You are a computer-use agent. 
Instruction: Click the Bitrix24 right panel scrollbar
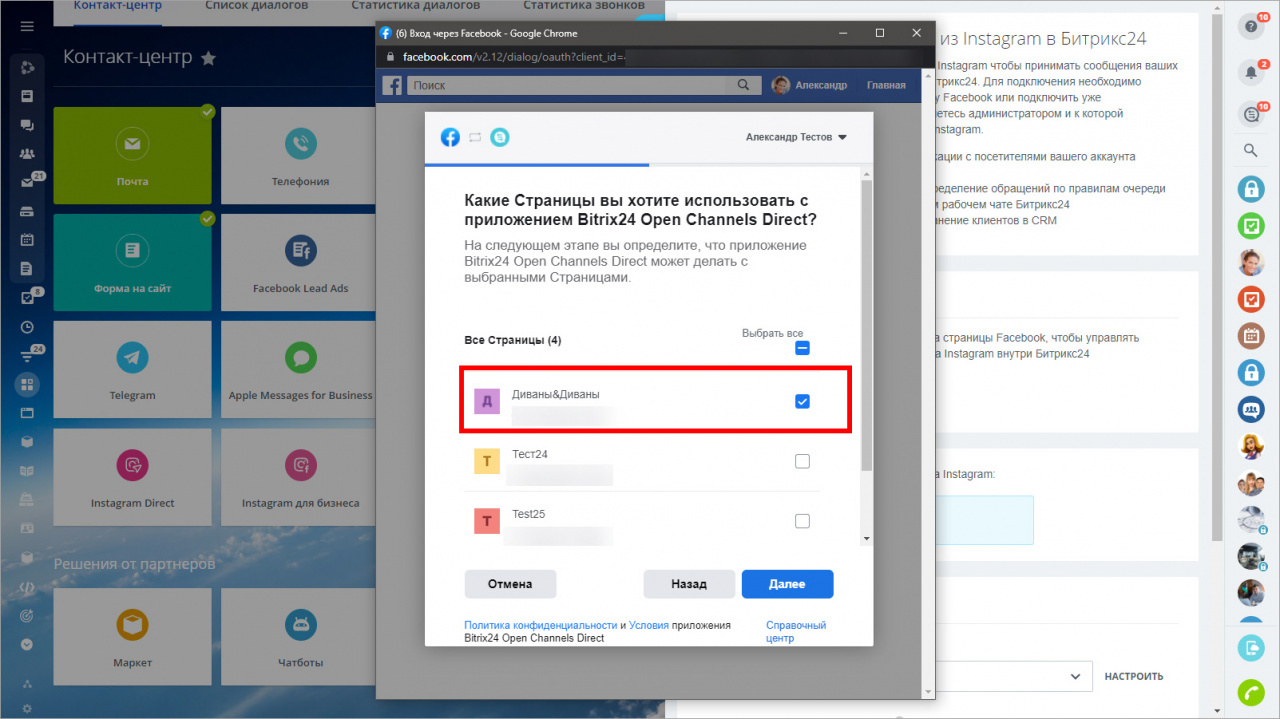pos(1217,280)
